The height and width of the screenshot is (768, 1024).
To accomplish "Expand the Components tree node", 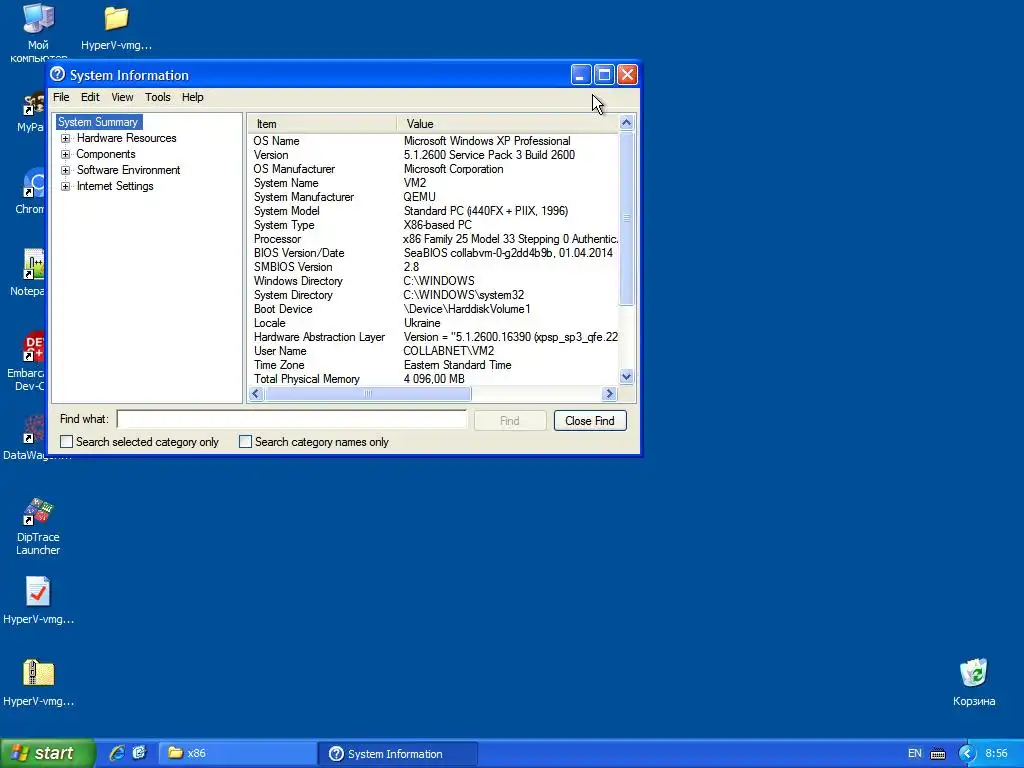I will (x=65, y=155).
